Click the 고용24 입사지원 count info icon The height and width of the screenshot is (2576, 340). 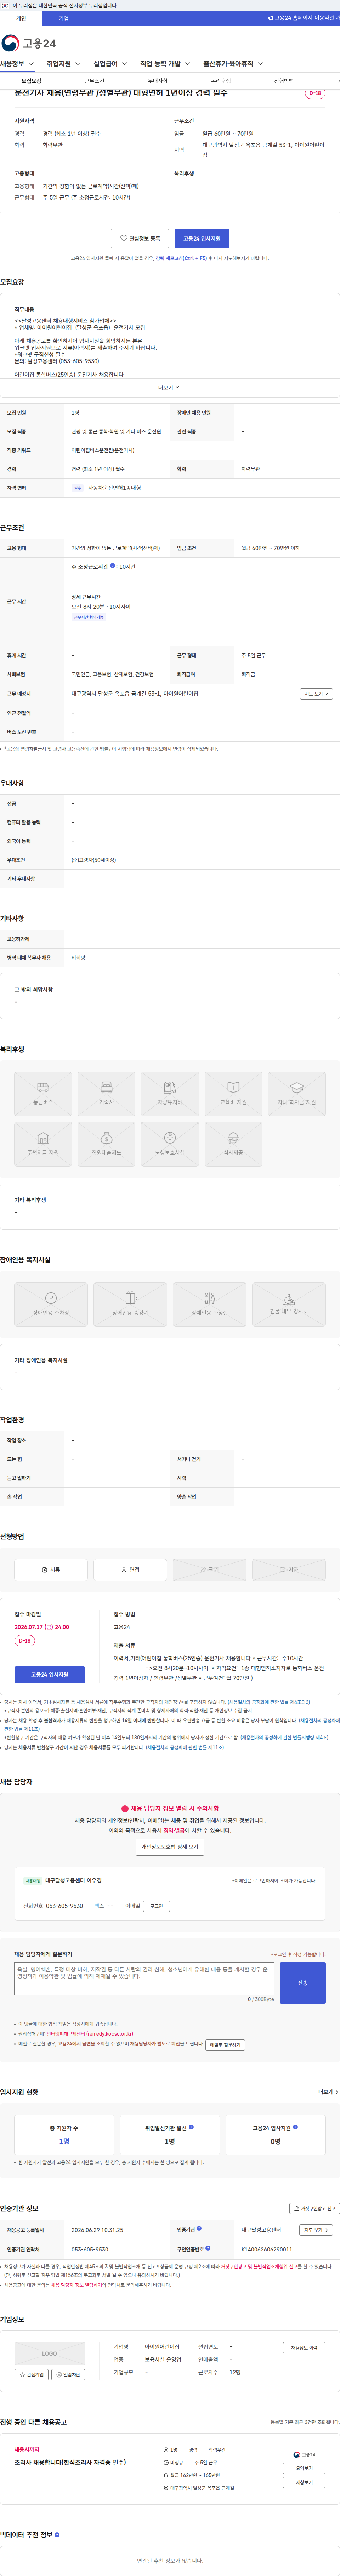295,2127
